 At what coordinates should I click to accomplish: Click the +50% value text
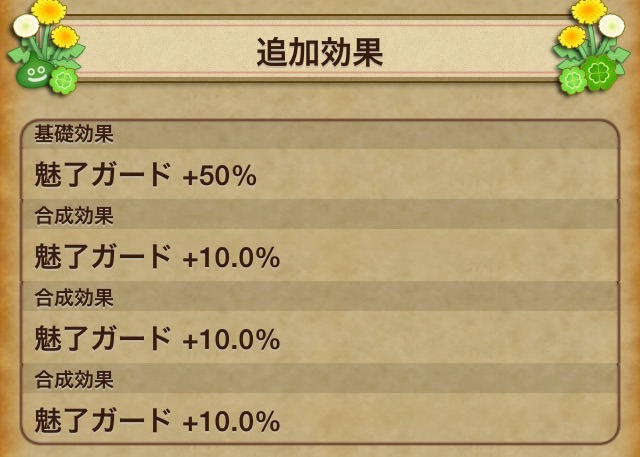[x=219, y=176]
